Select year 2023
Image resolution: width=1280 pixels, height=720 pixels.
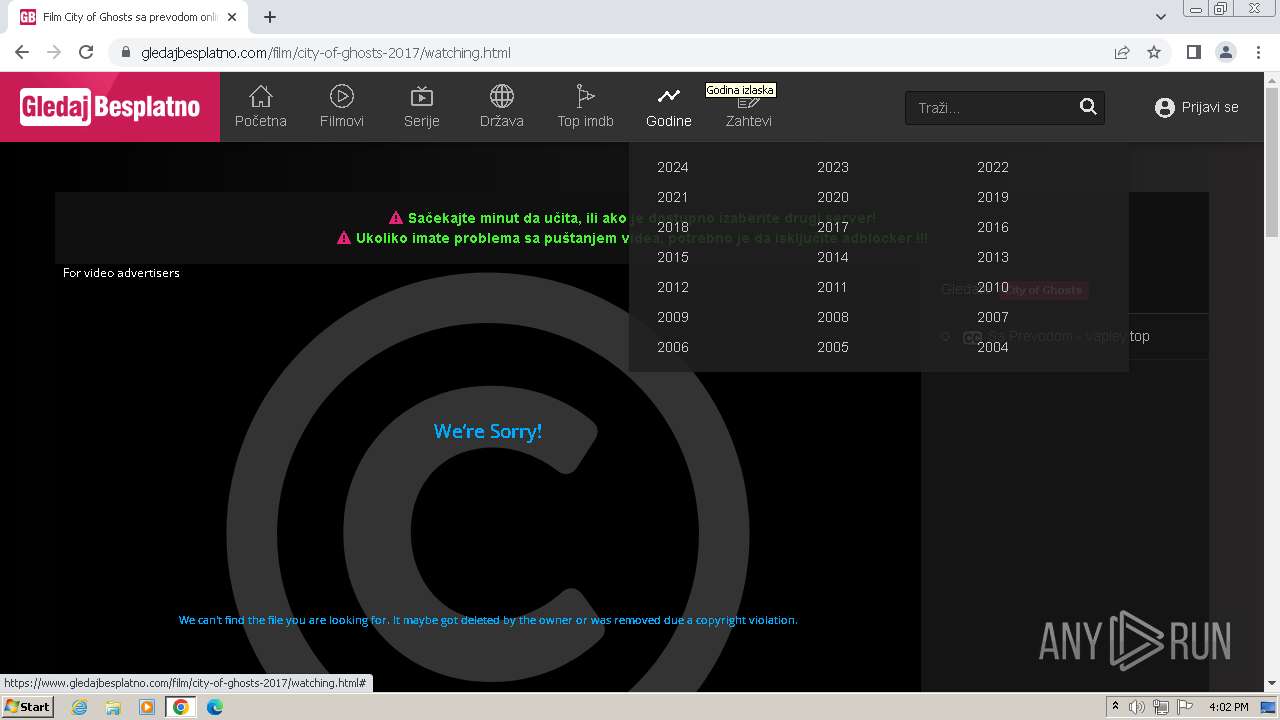click(833, 167)
